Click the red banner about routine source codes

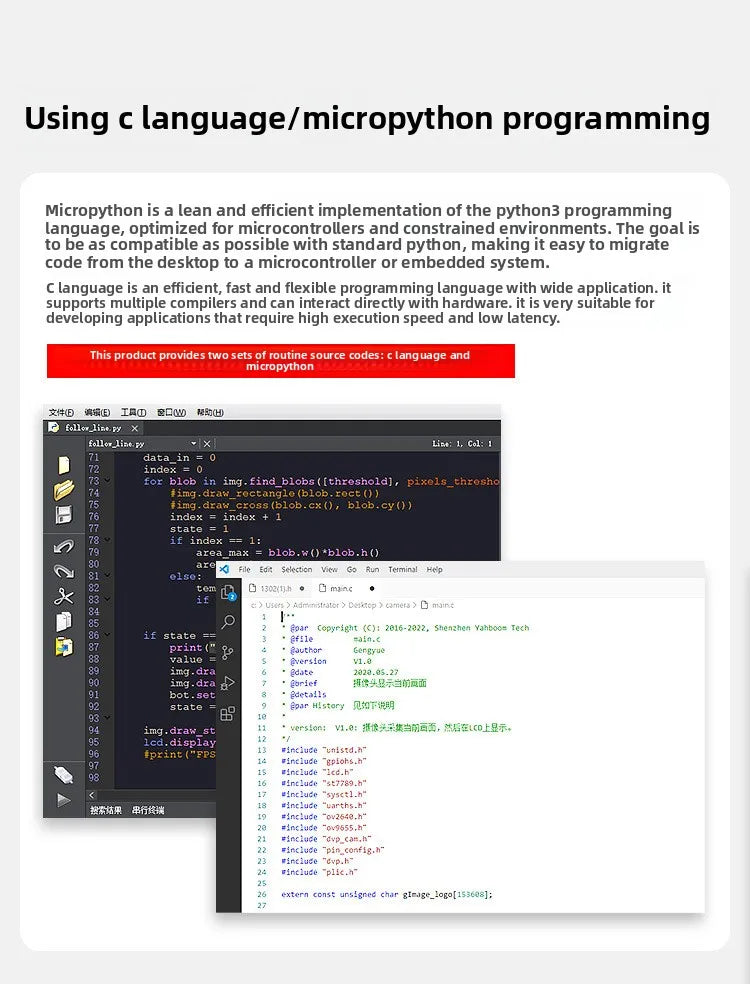(281, 361)
